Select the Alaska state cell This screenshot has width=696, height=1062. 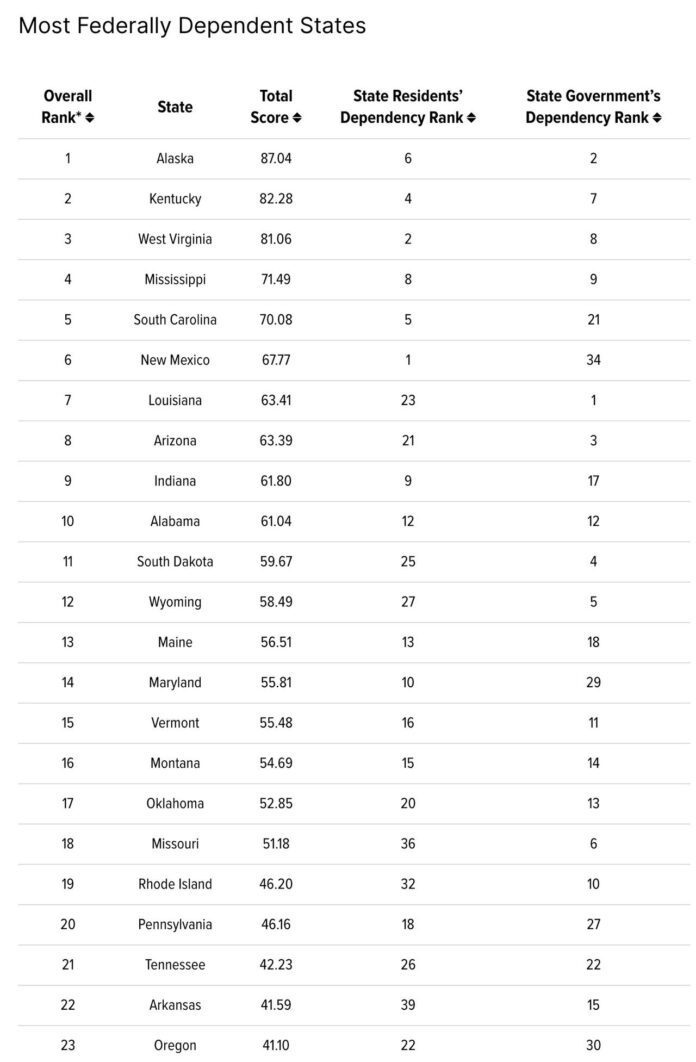(175, 158)
